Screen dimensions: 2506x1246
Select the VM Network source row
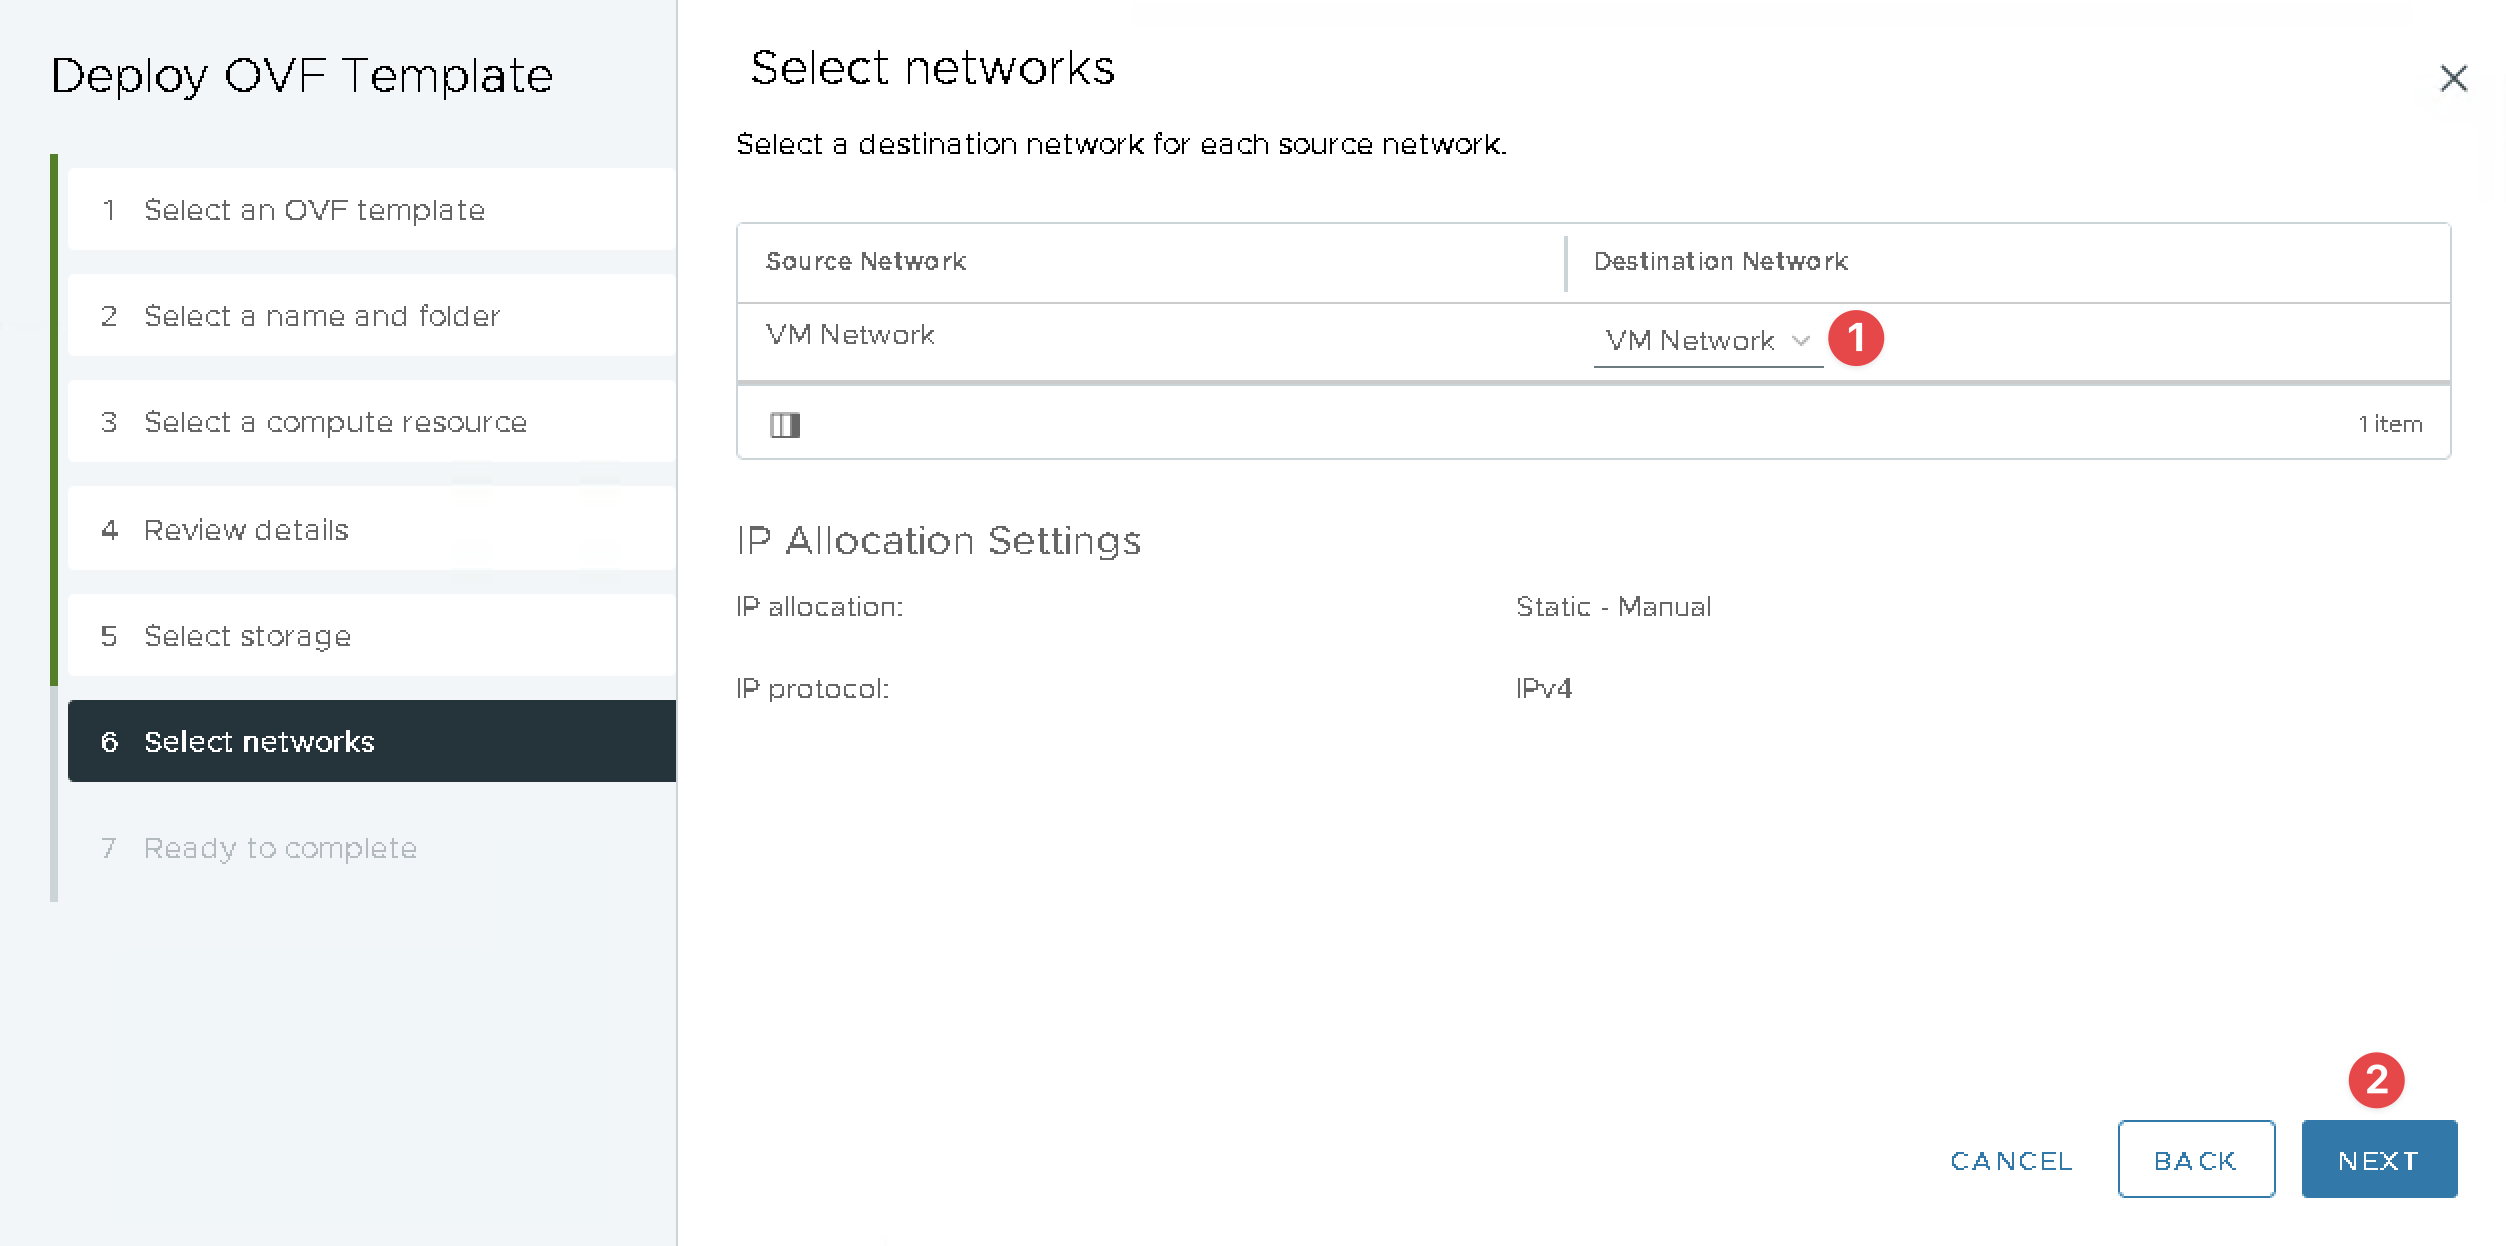[x=850, y=335]
